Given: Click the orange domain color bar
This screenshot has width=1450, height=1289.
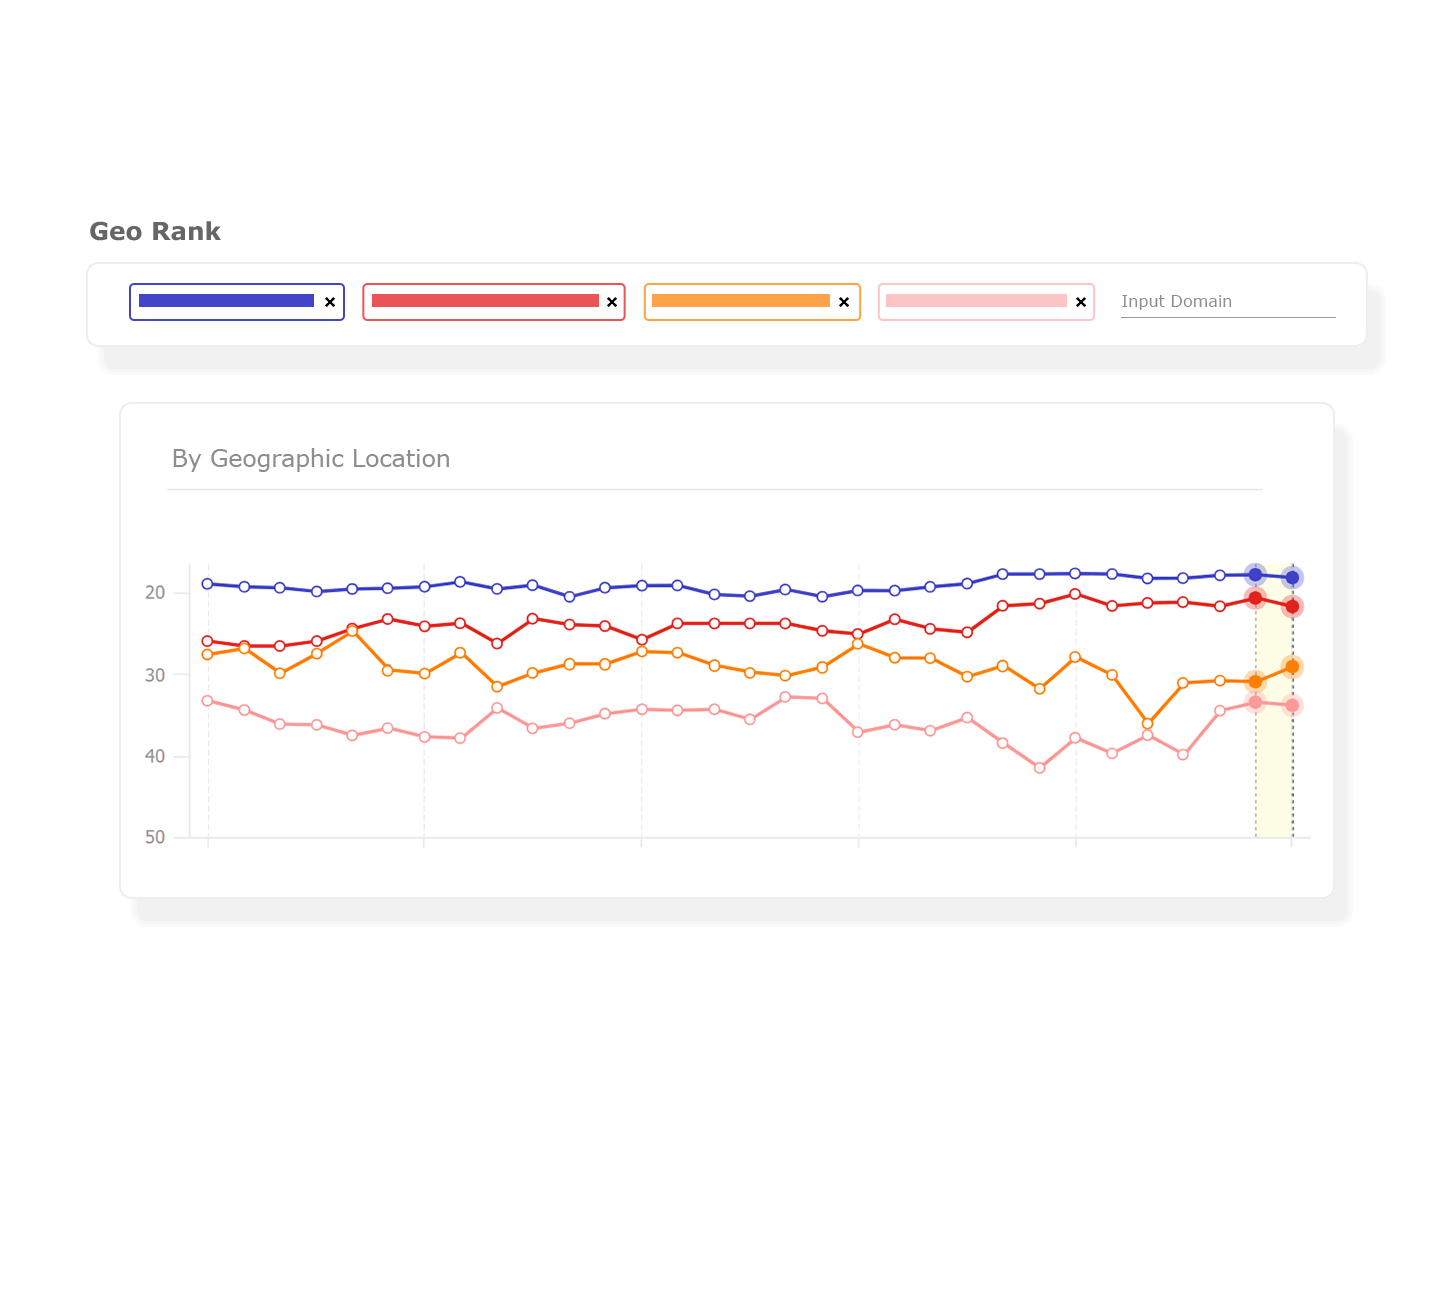Looking at the screenshot, I should (x=740, y=301).
